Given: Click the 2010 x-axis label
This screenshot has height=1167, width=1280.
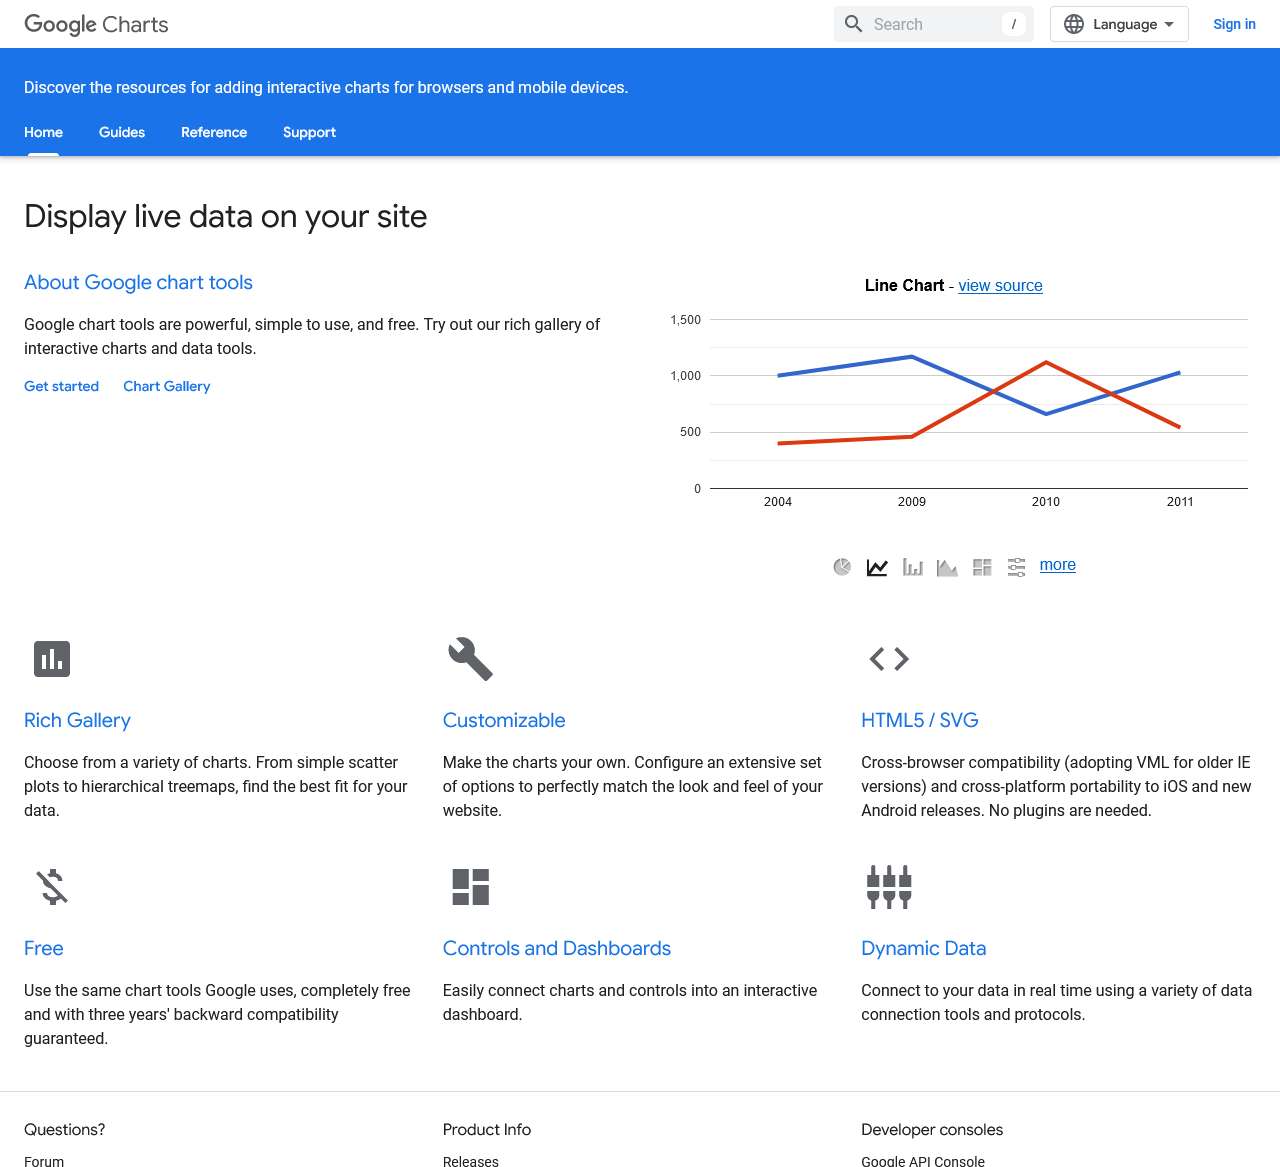Looking at the screenshot, I should tap(1046, 502).
